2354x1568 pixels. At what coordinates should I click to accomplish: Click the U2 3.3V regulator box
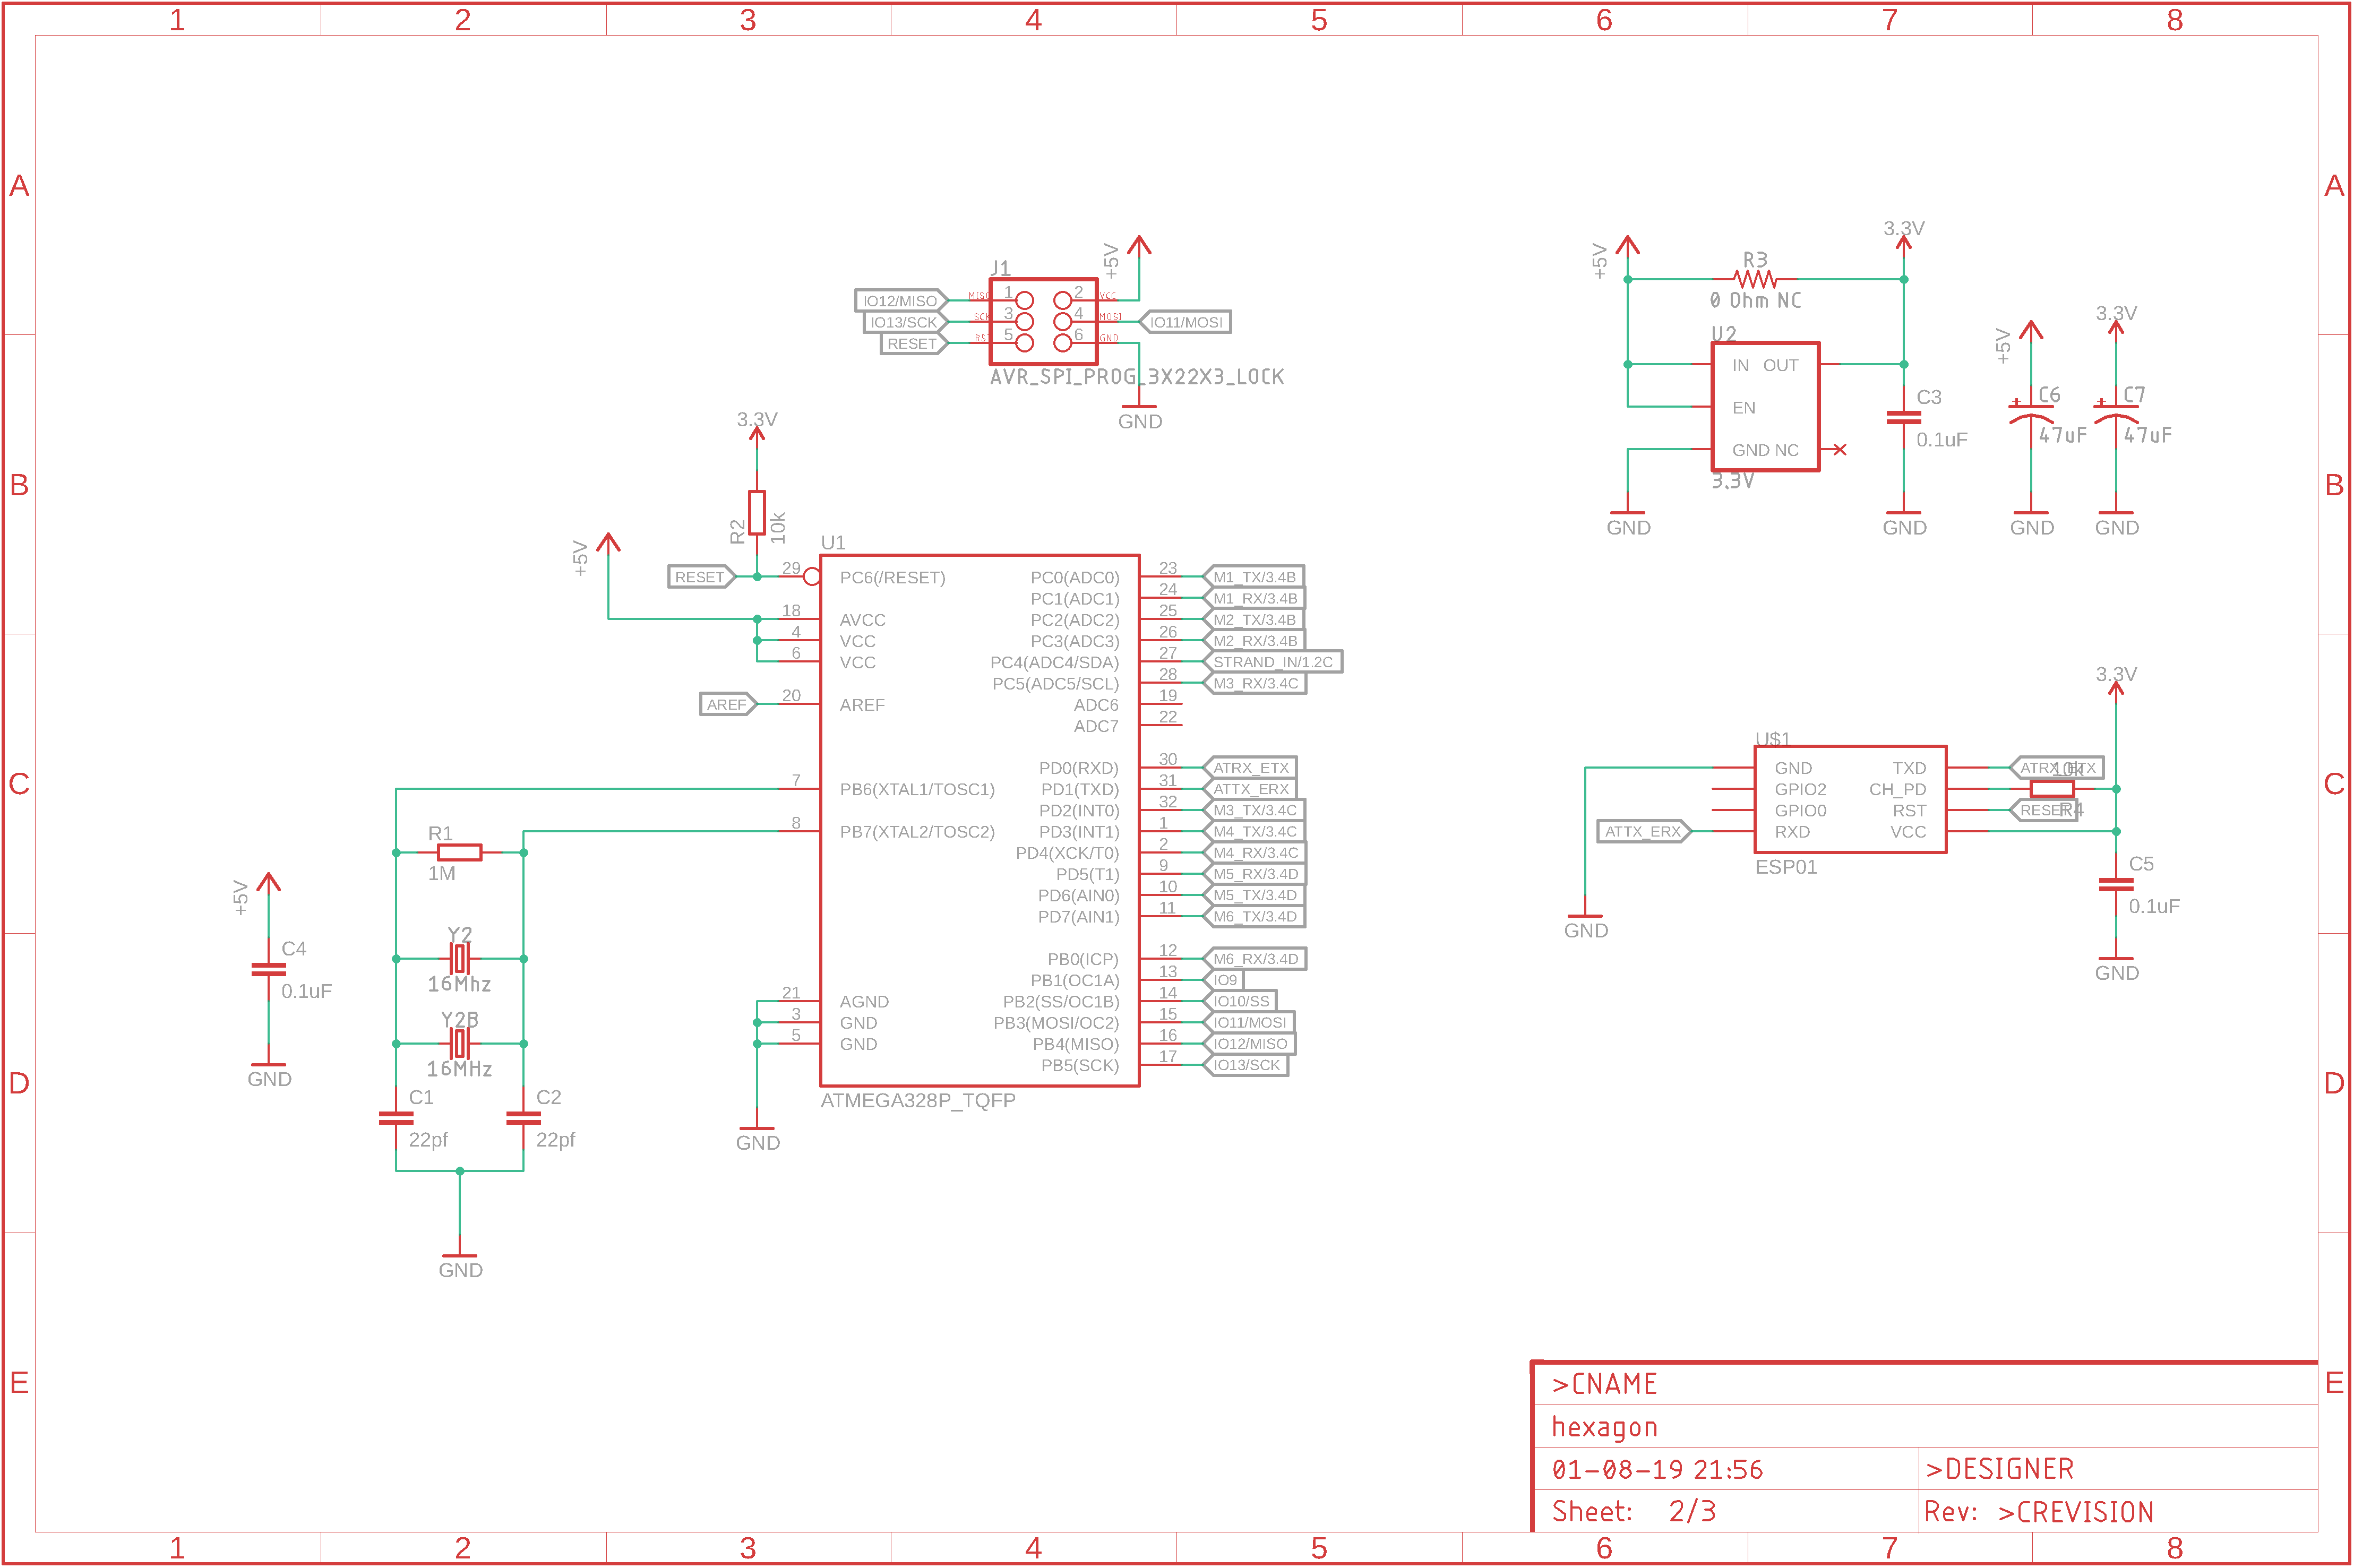[1765, 407]
